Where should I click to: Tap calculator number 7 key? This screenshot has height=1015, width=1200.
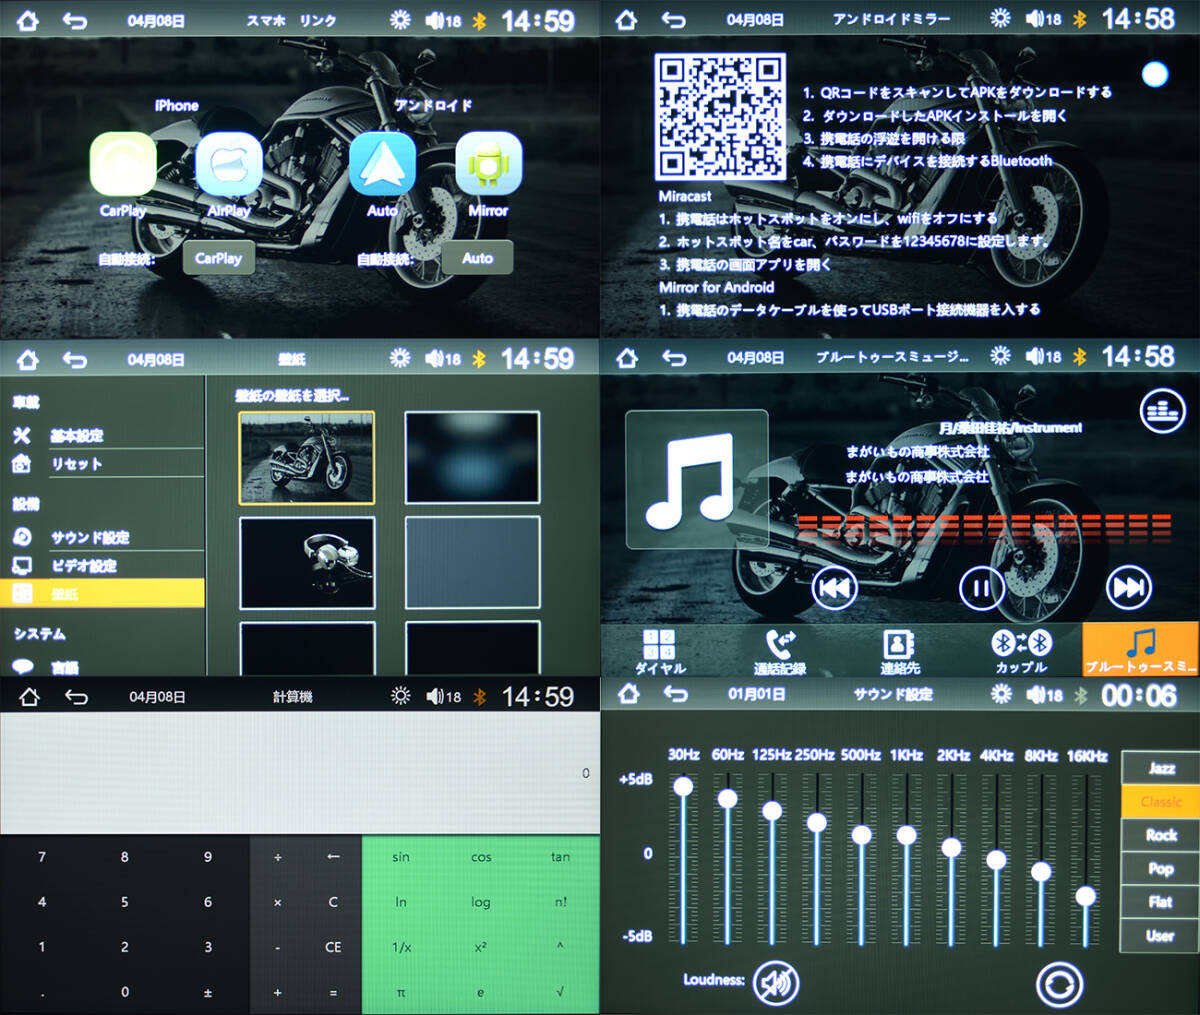pyautogui.click(x=42, y=857)
